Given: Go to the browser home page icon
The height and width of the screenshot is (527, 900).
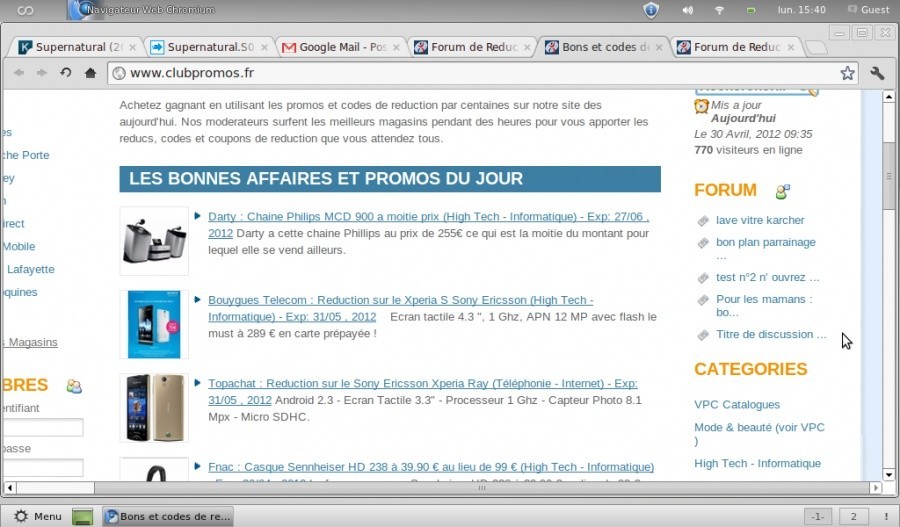Looking at the screenshot, I should click(x=90, y=73).
